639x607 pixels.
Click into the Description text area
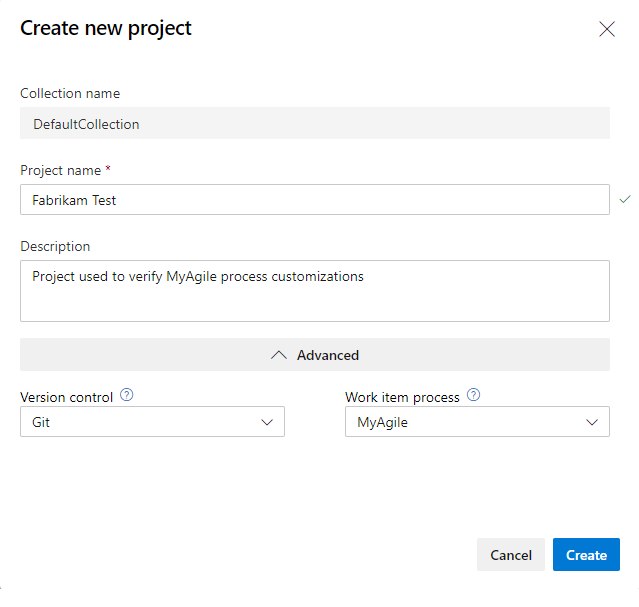click(x=315, y=291)
